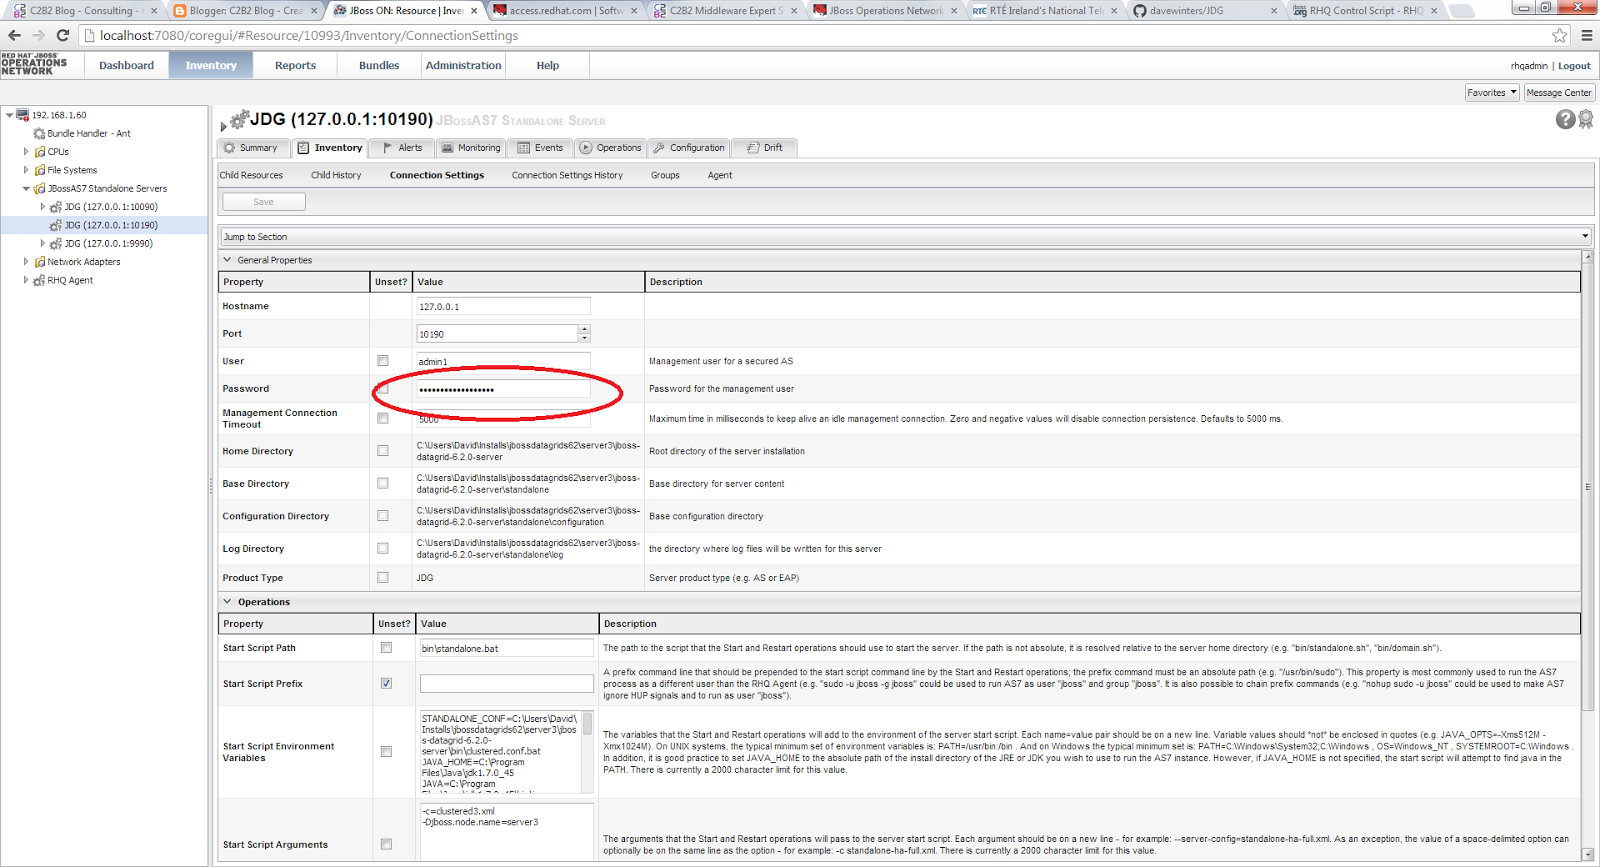Image resolution: width=1600 pixels, height=867 pixels.
Task: Switch to the Child History subtab
Action: pos(336,175)
